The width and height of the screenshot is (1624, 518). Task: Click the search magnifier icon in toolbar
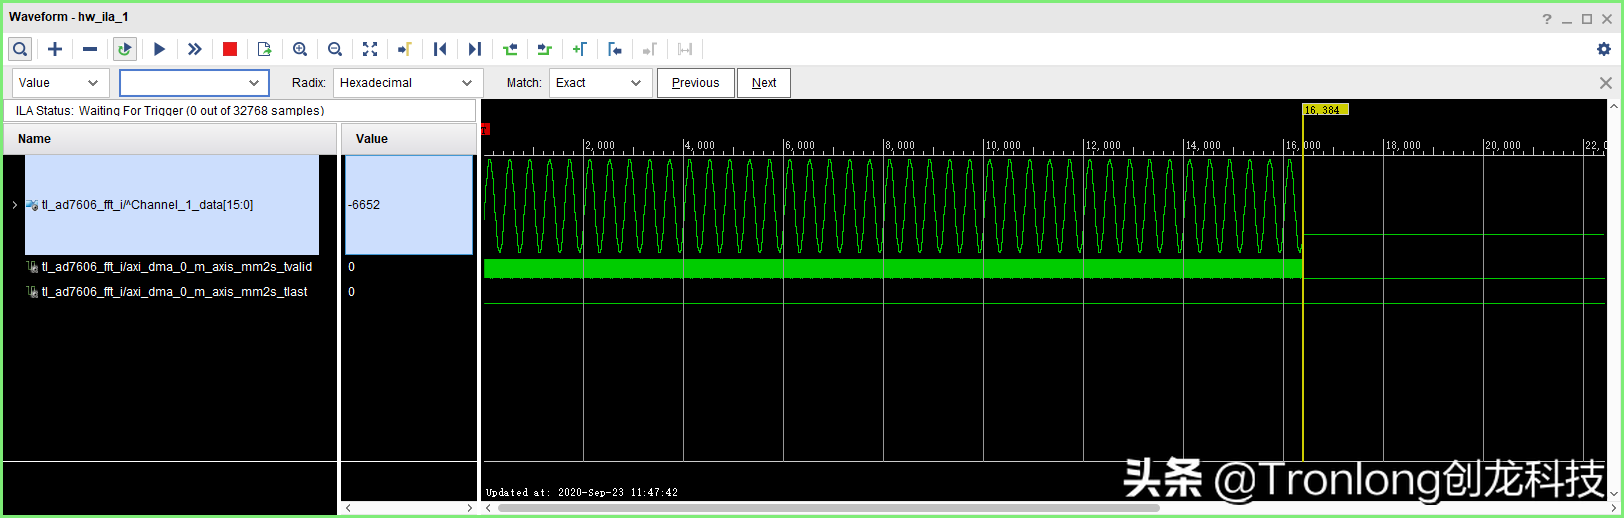(20, 49)
